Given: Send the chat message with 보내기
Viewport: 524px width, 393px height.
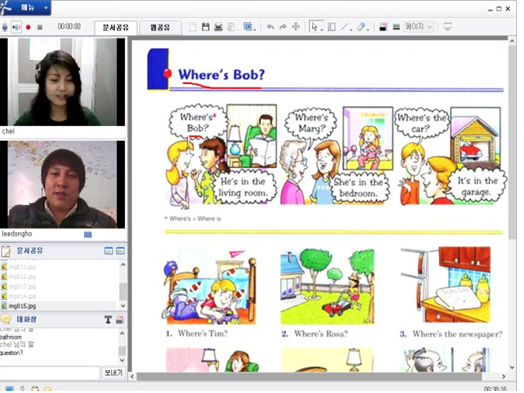Looking at the screenshot, I should pos(113,373).
